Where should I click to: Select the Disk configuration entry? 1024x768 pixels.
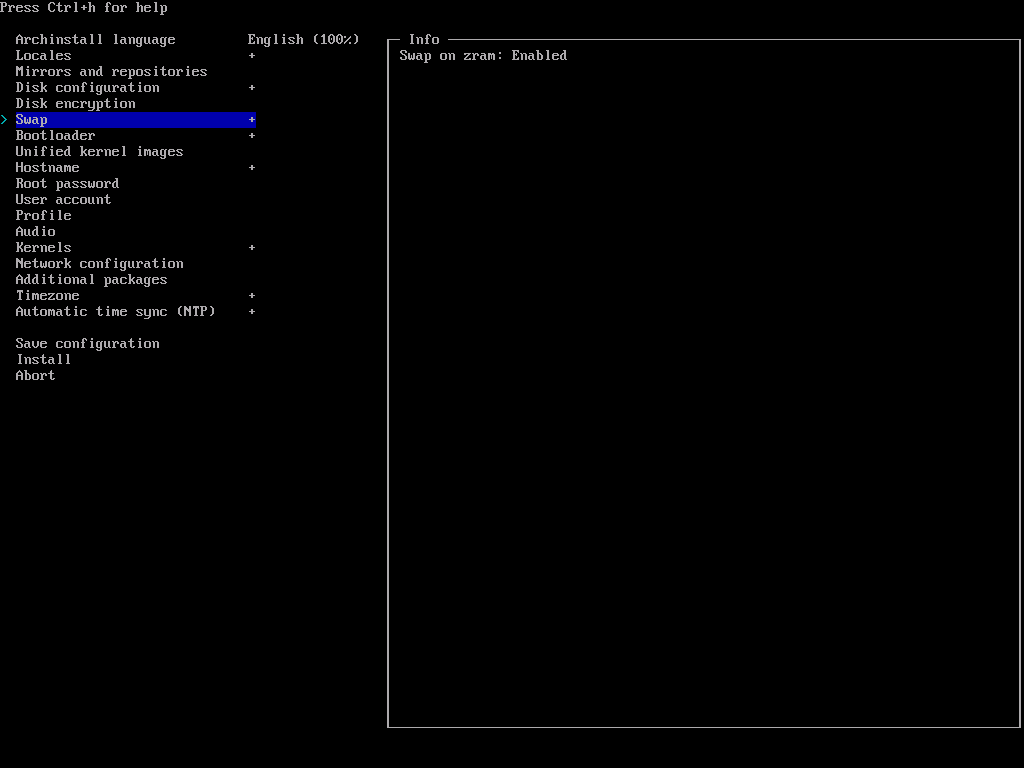point(88,88)
